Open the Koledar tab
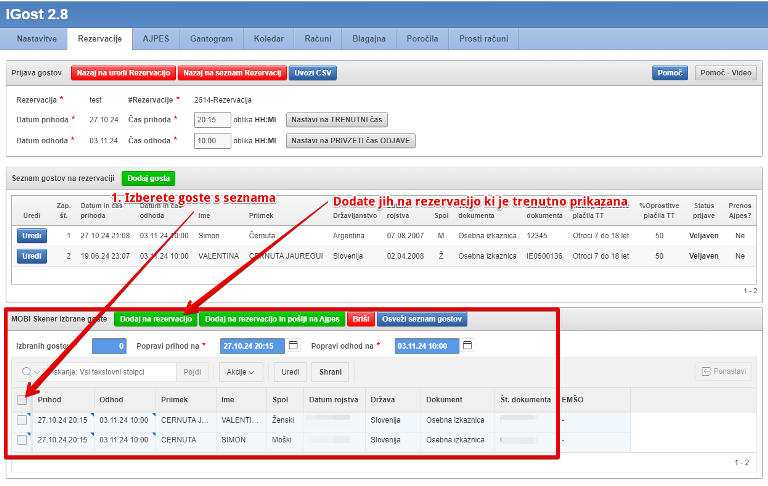 (267, 38)
